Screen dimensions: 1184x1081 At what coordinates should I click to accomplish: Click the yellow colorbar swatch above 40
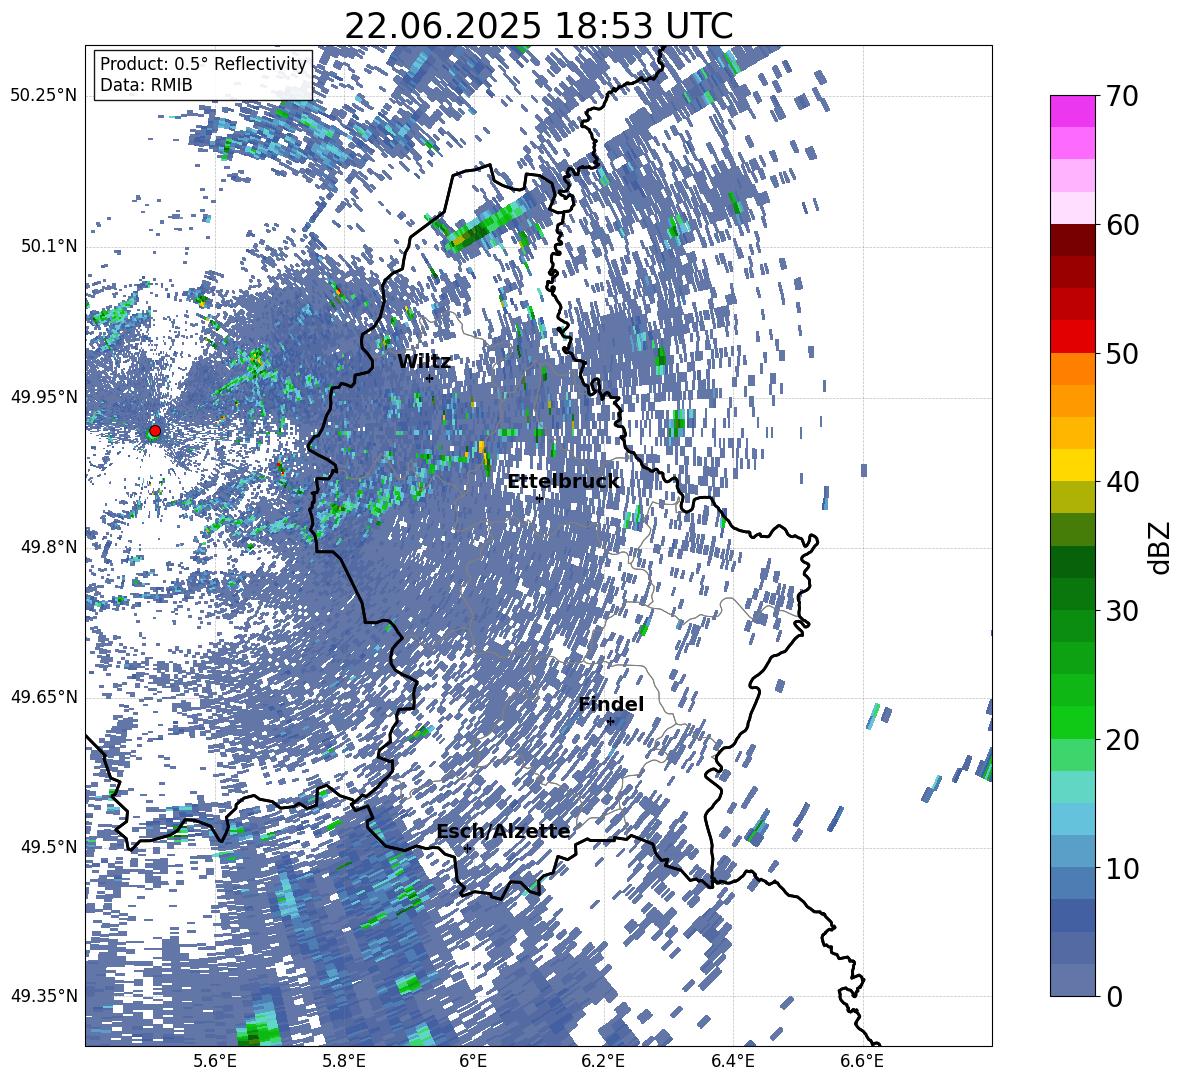[x=1072, y=464]
